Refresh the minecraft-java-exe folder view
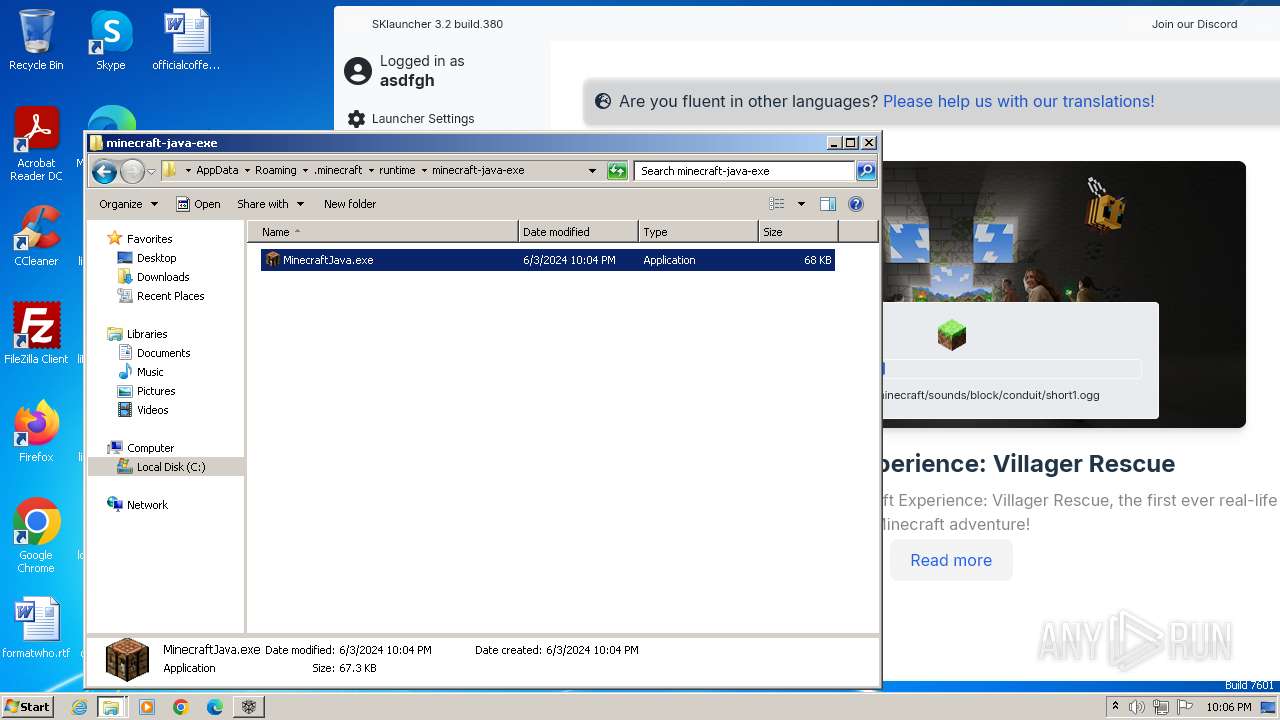Image resolution: width=1280 pixels, height=720 pixels. 617,171
